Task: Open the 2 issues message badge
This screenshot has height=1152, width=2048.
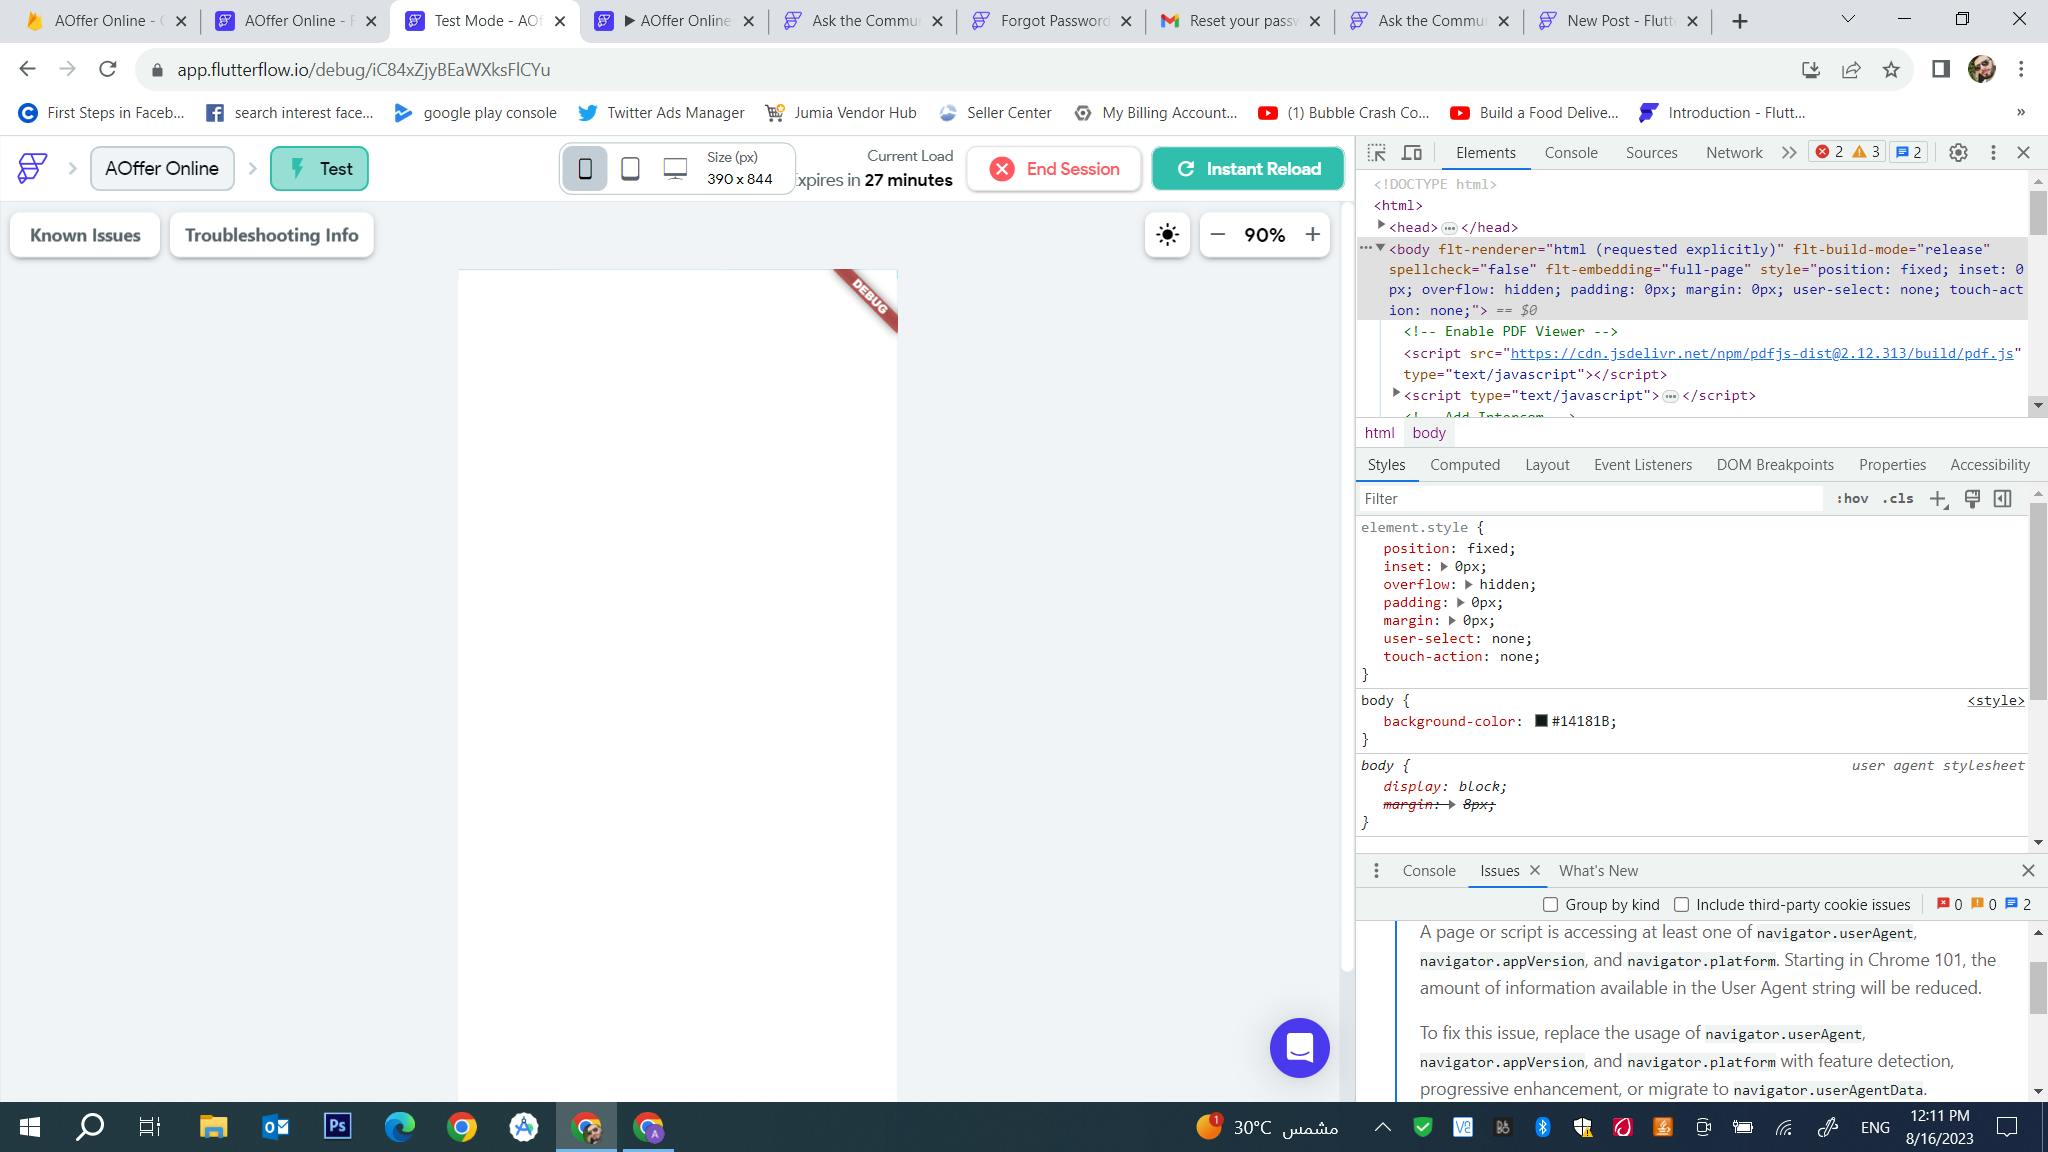Action: [x=1909, y=152]
